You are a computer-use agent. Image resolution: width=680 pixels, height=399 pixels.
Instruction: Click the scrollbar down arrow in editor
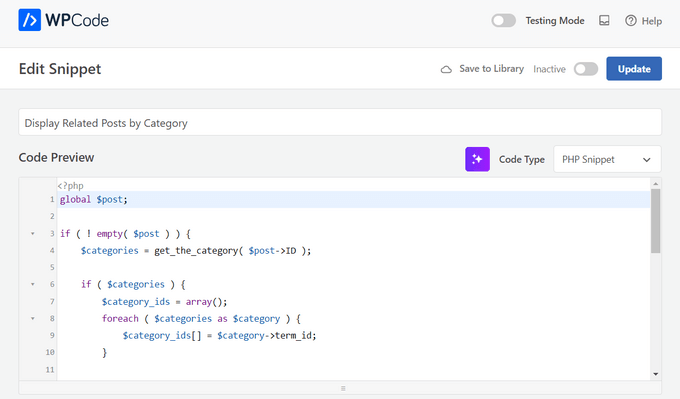point(656,374)
